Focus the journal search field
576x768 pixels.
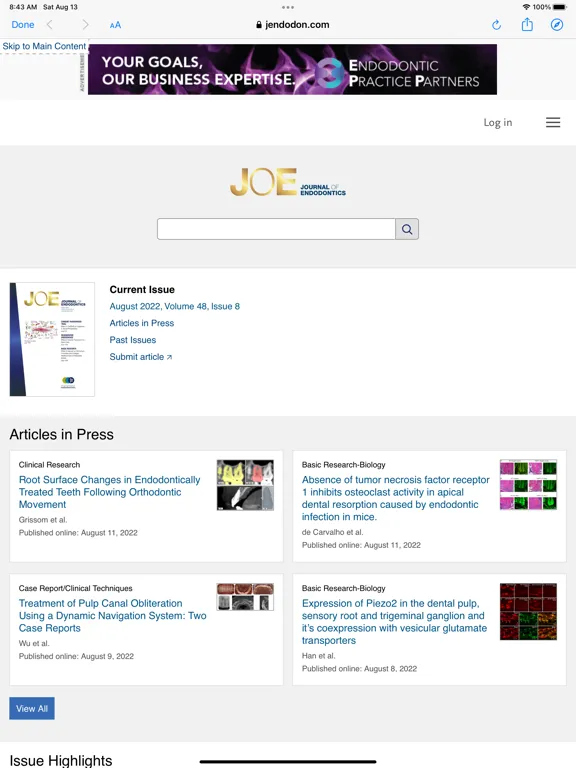tap(276, 229)
